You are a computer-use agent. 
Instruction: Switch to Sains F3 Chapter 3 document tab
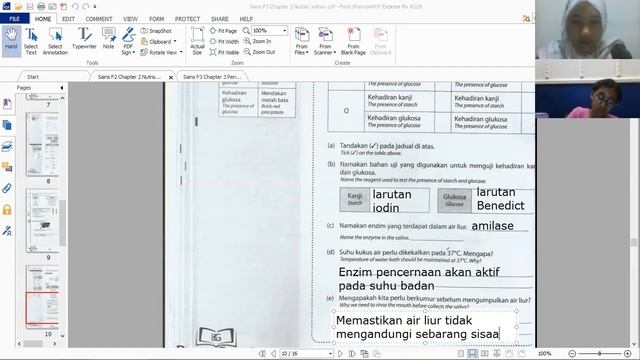212,77
